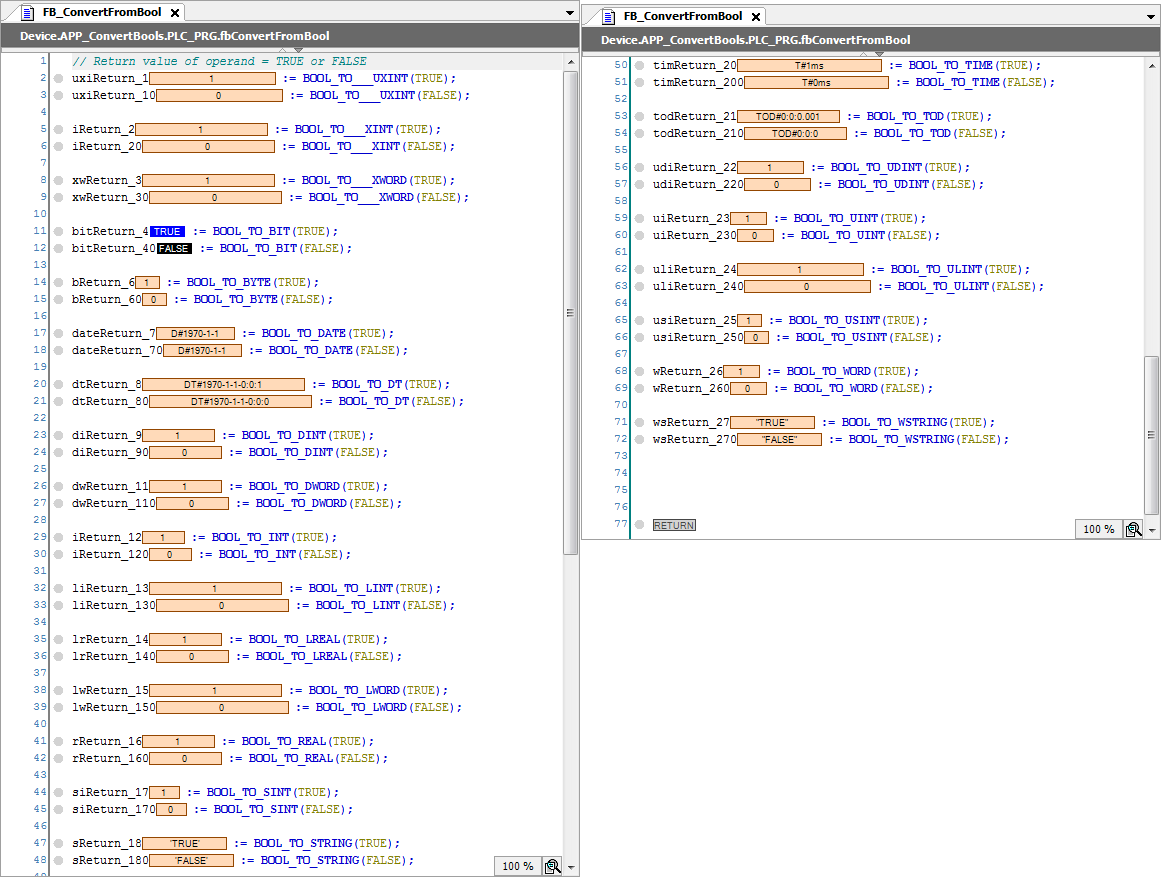Image resolution: width=1162 pixels, height=877 pixels.
Task: Switch to the left FB_ConvertFromBool tab
Action: pos(101,13)
